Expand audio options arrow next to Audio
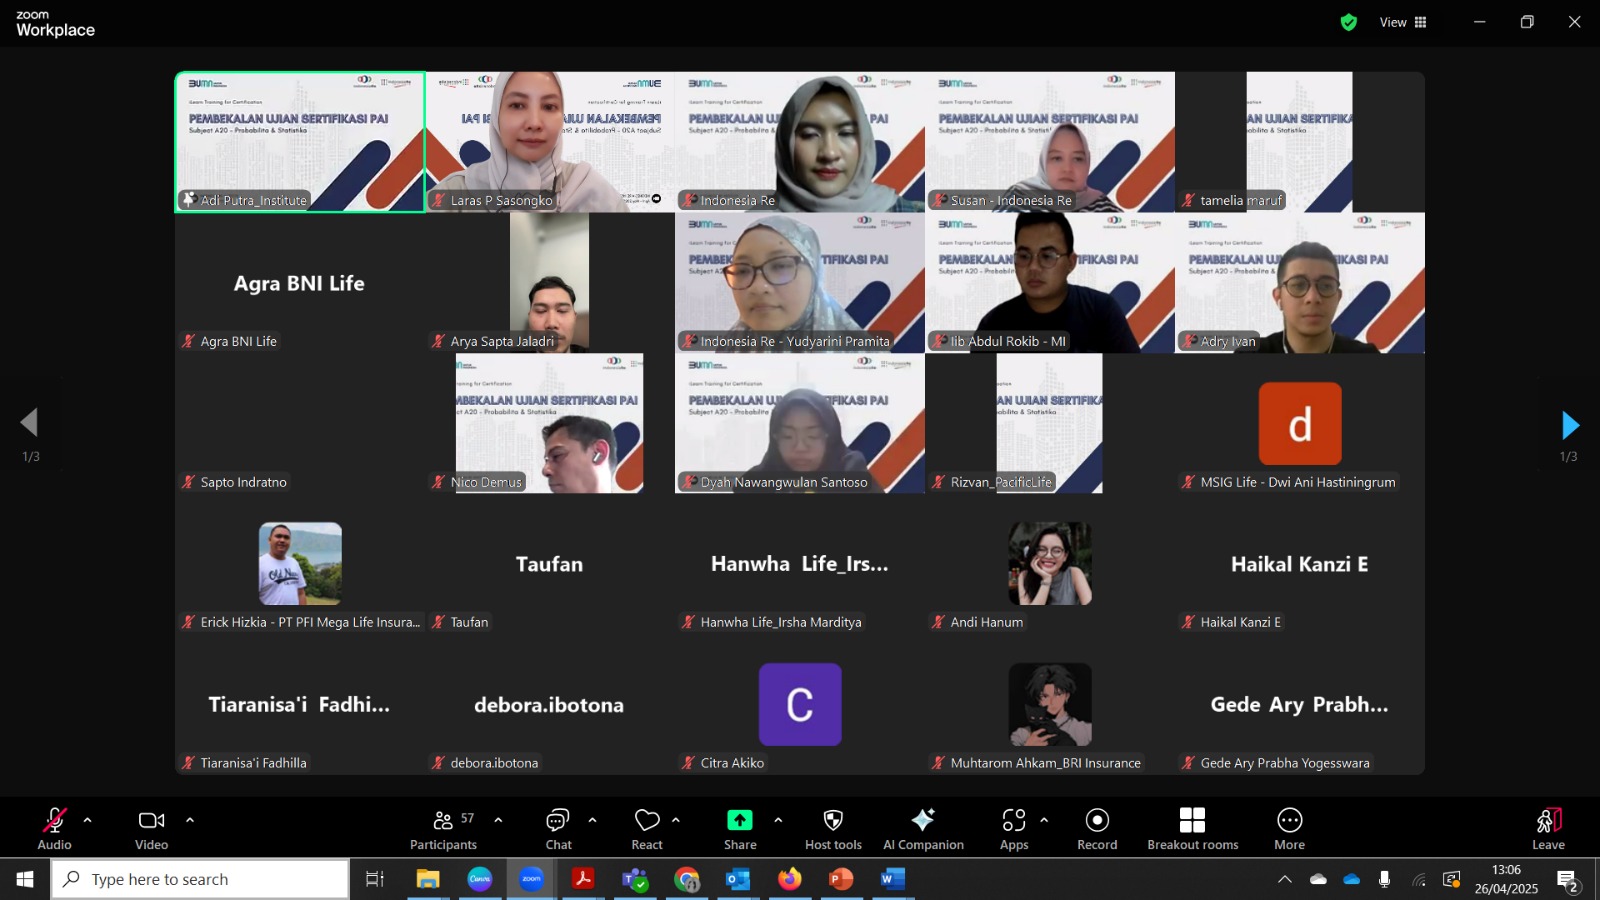This screenshot has width=1600, height=900. 88,820
